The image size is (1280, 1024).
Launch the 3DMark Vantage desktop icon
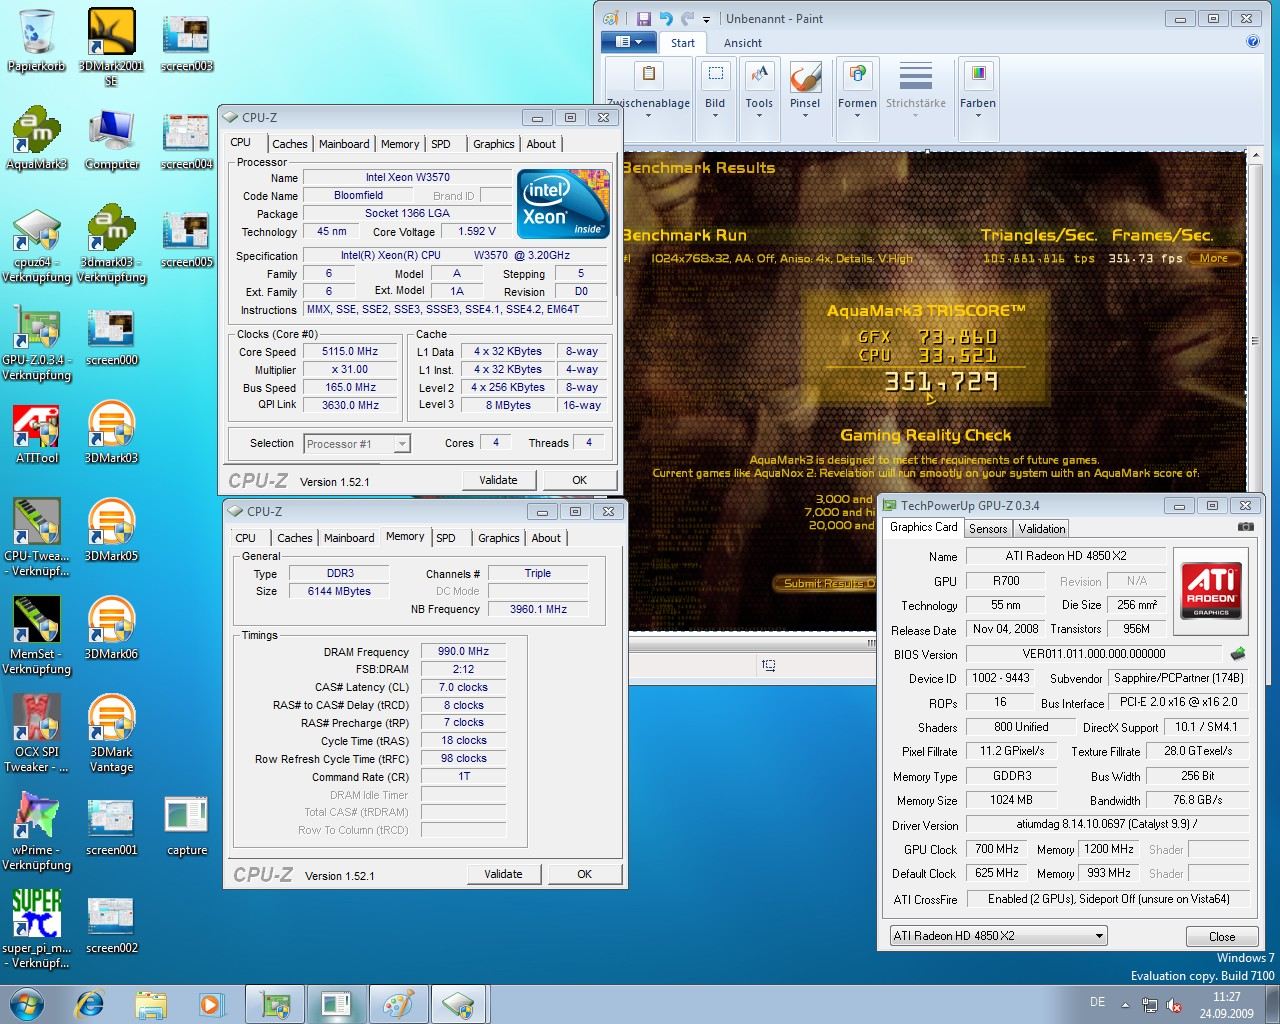(x=111, y=734)
